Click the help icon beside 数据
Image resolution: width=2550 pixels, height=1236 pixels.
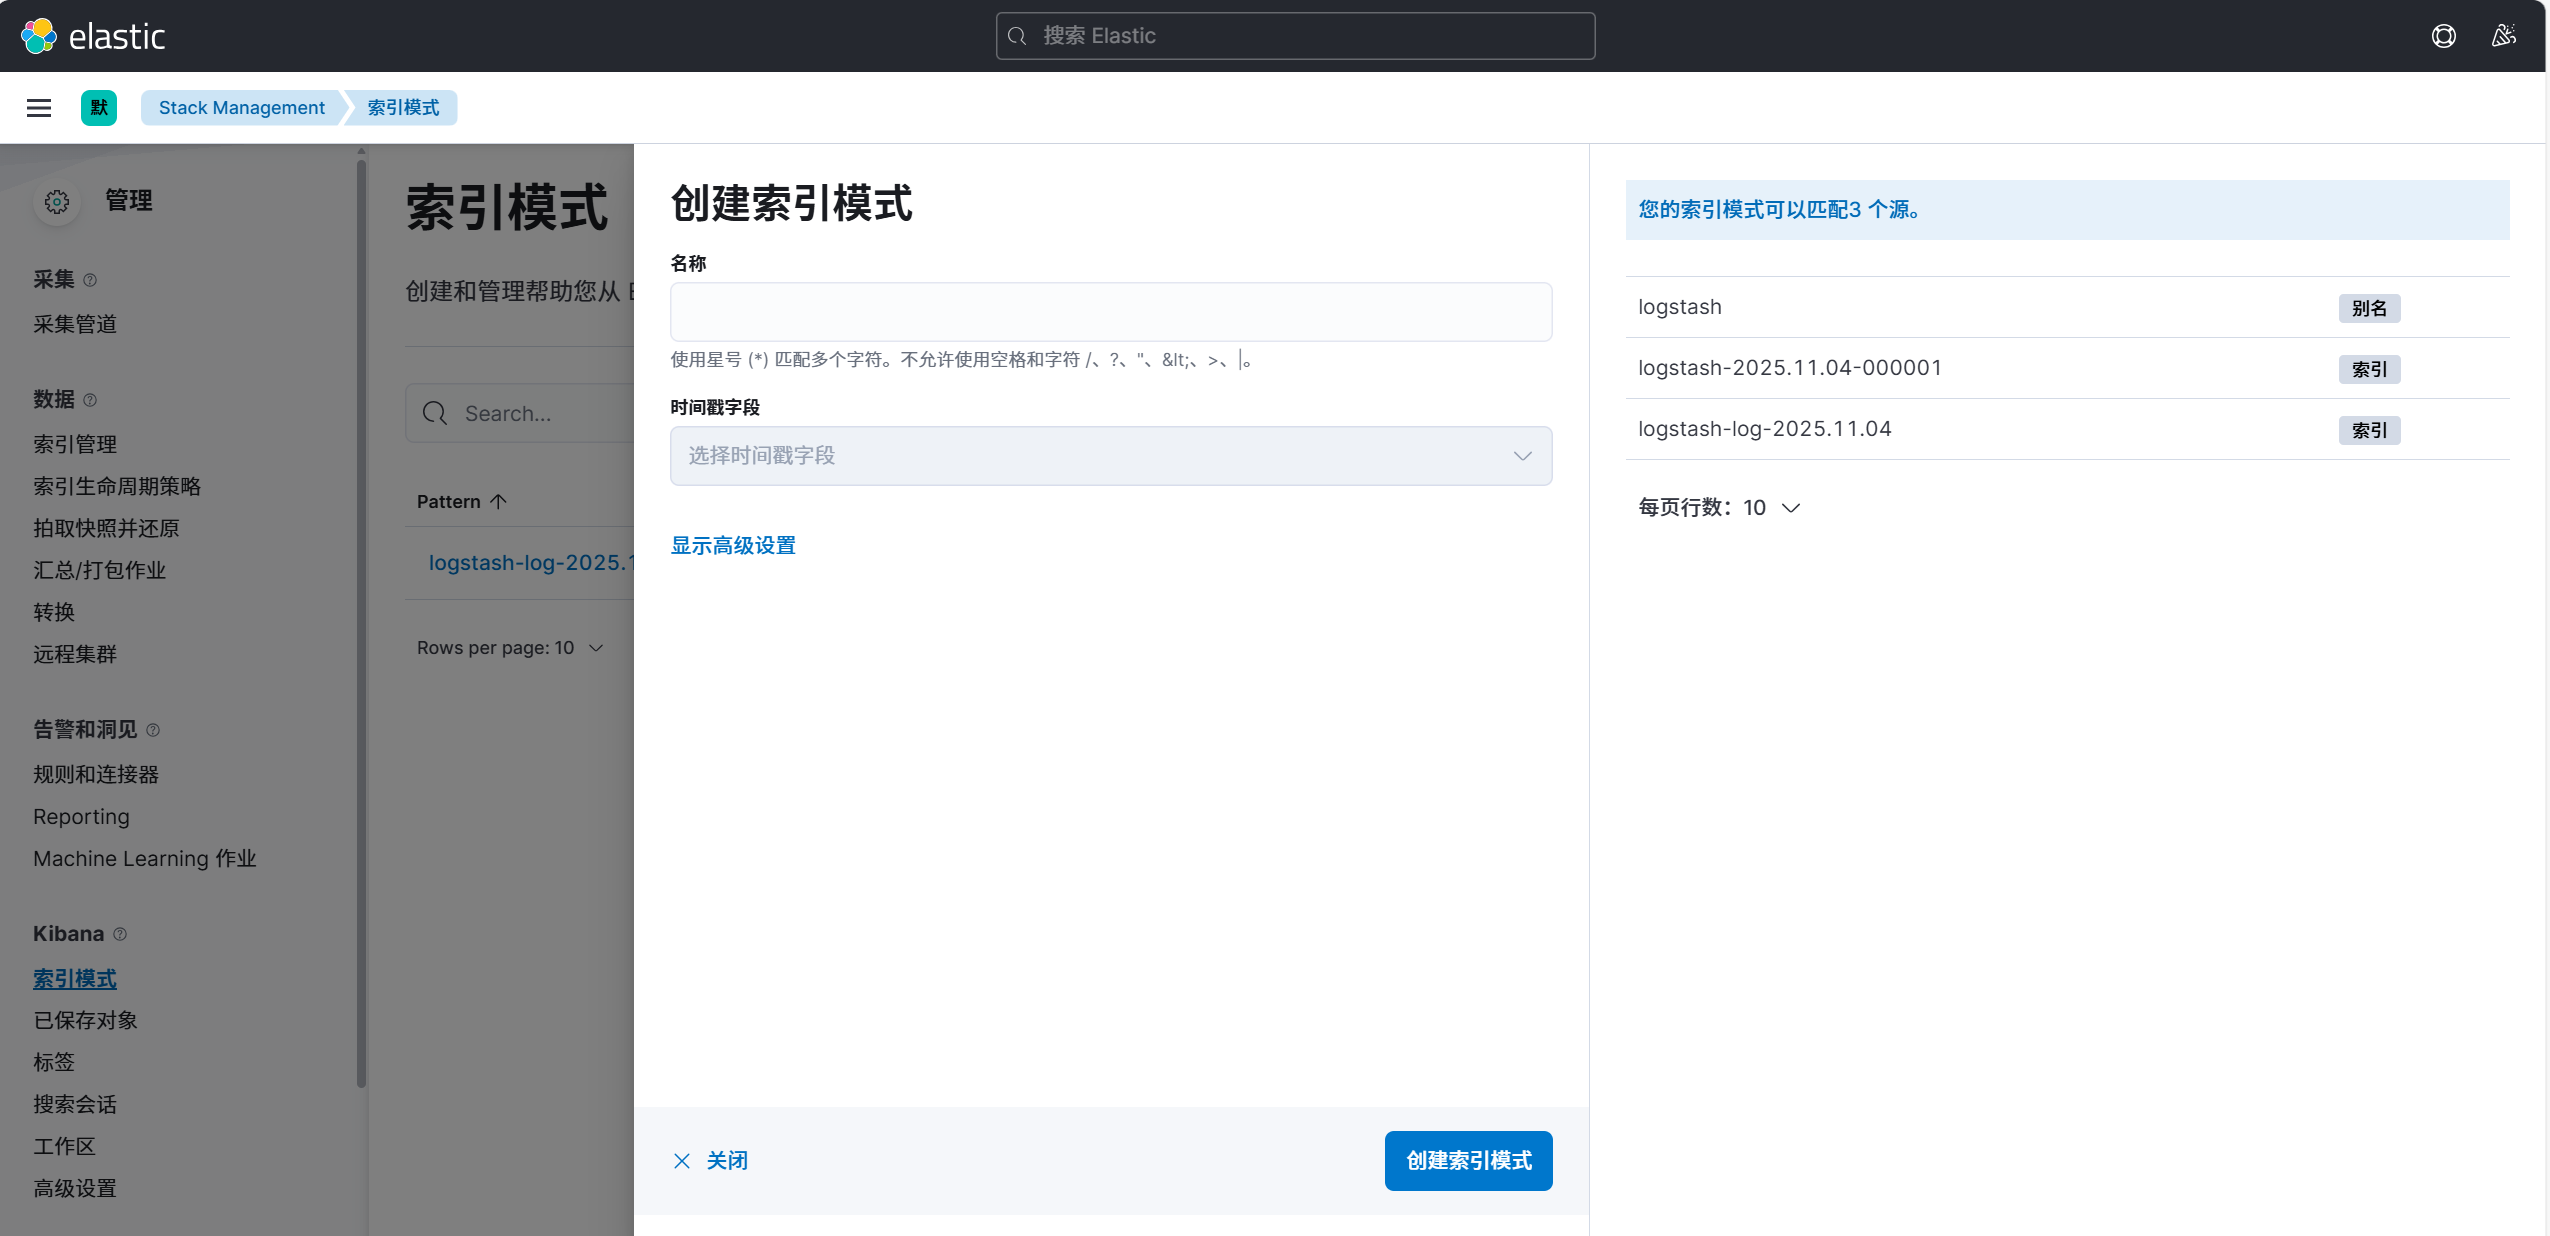coord(90,400)
